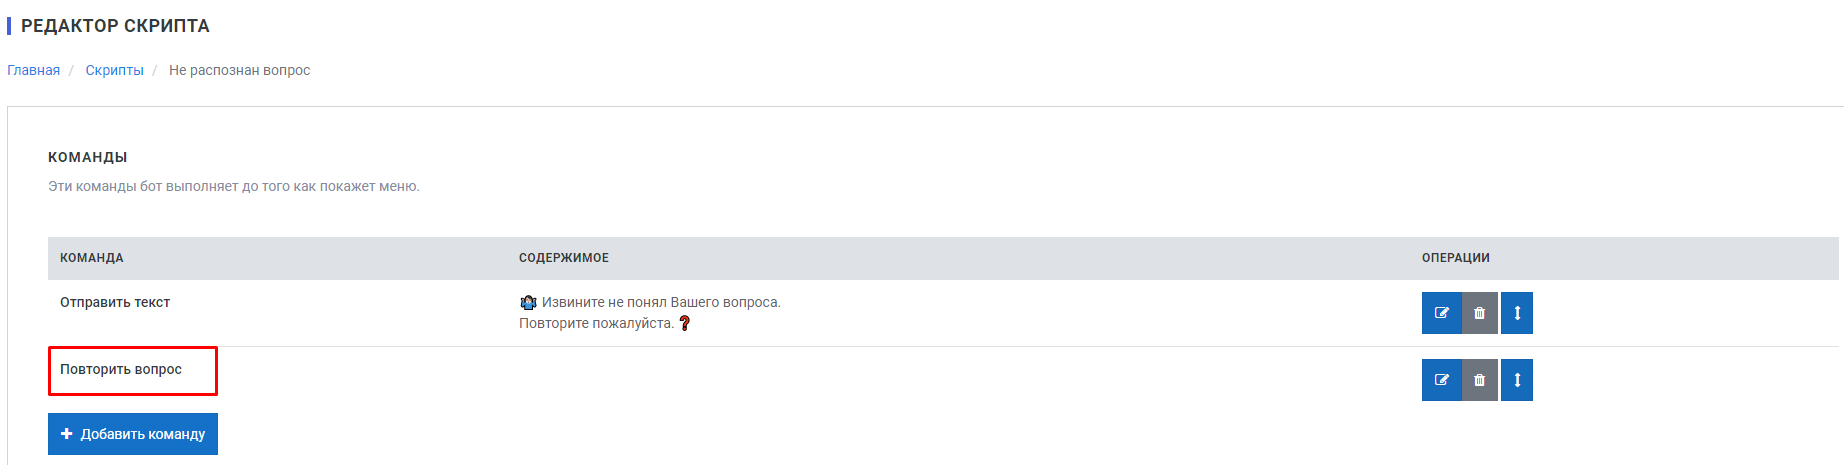Image resolution: width=1844 pixels, height=465 pixels.
Task: Go to "Главная" breadcrumb link
Action: (33, 70)
